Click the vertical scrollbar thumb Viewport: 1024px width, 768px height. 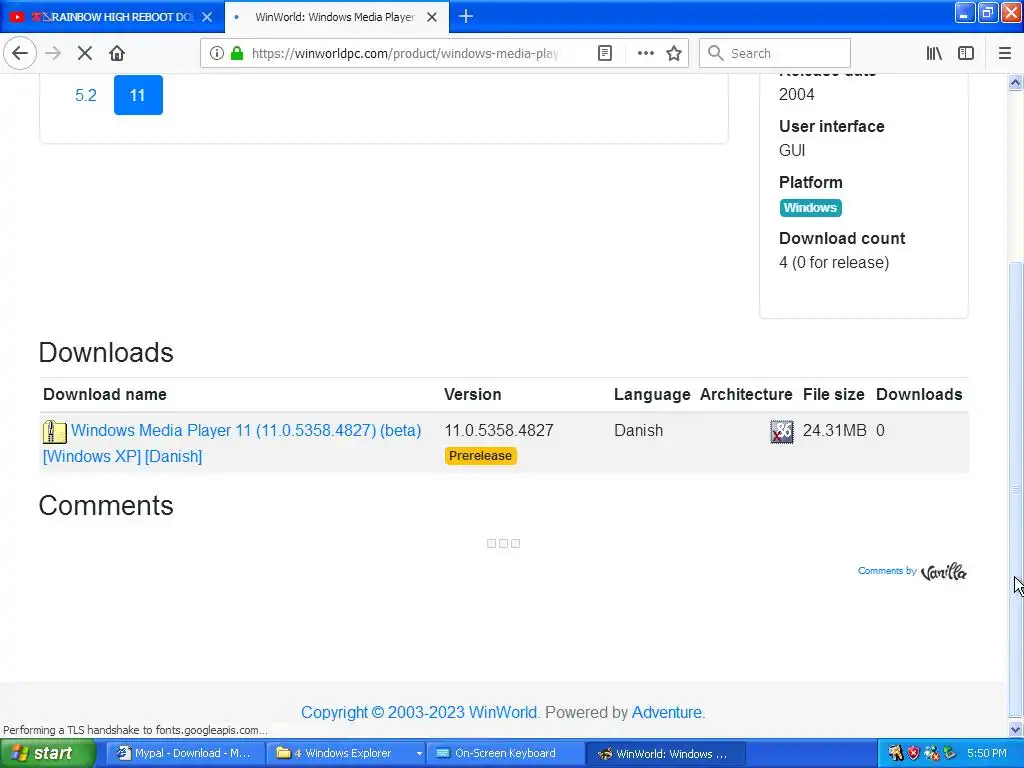click(1015, 488)
